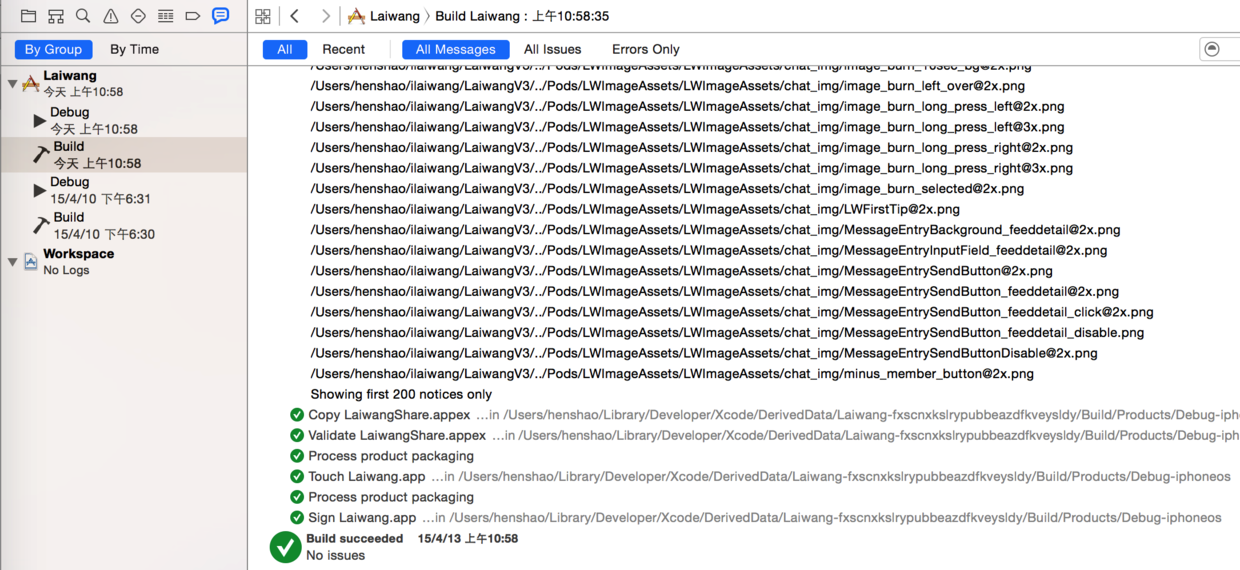
Task: Collapse the Workspace group disclosure triangle
Action: [12, 262]
